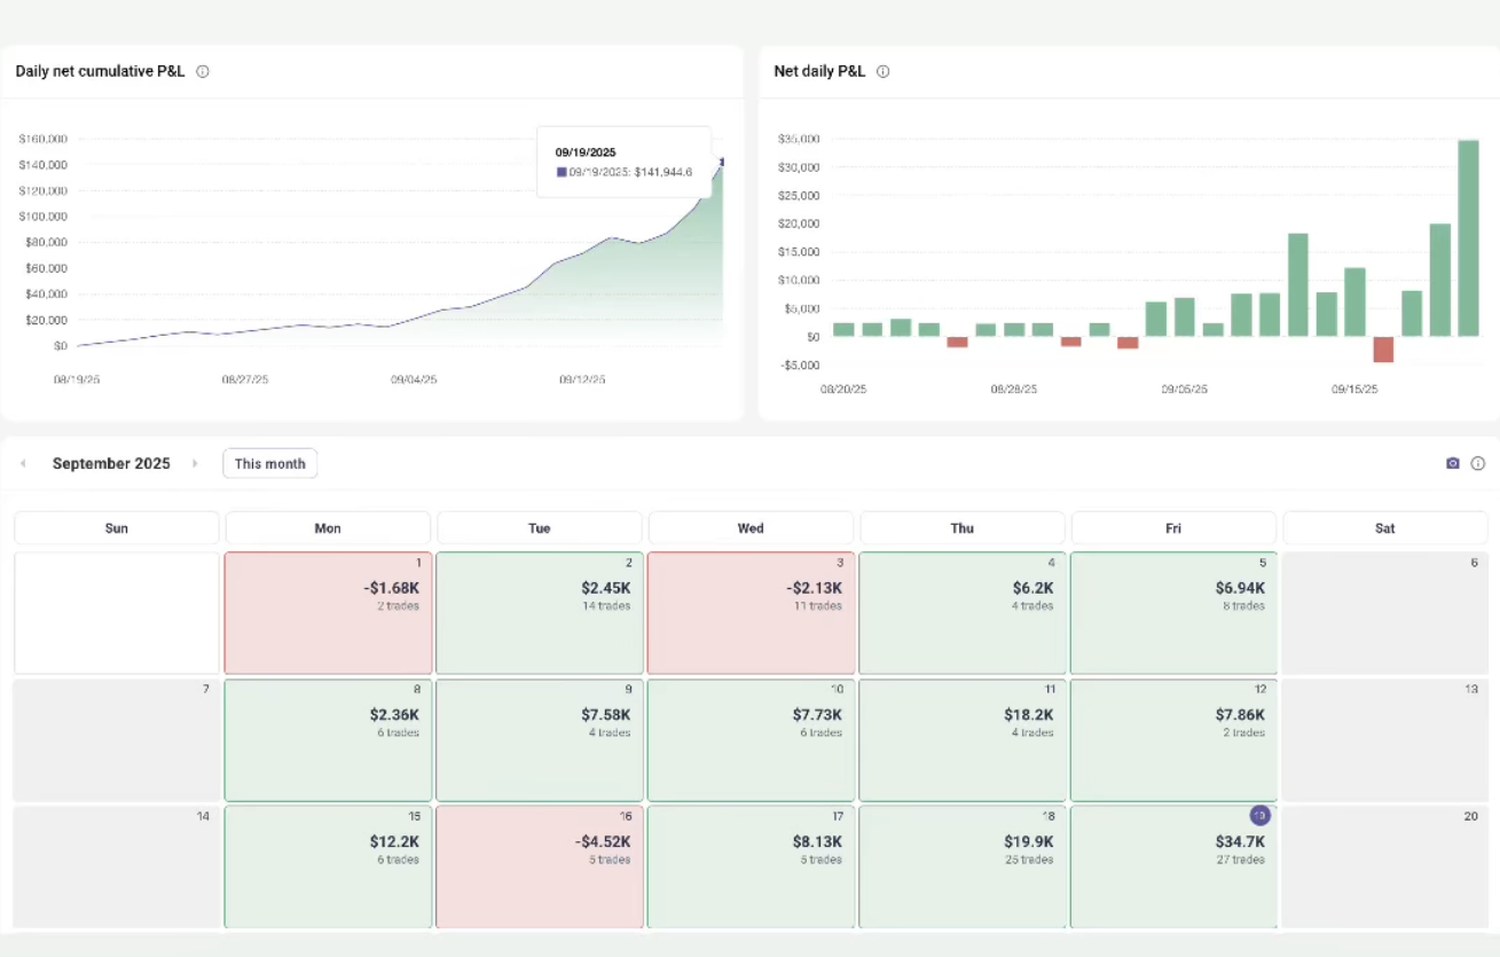Select the $34.7K day with 27 trades
1500x957 pixels.
[1174, 867]
